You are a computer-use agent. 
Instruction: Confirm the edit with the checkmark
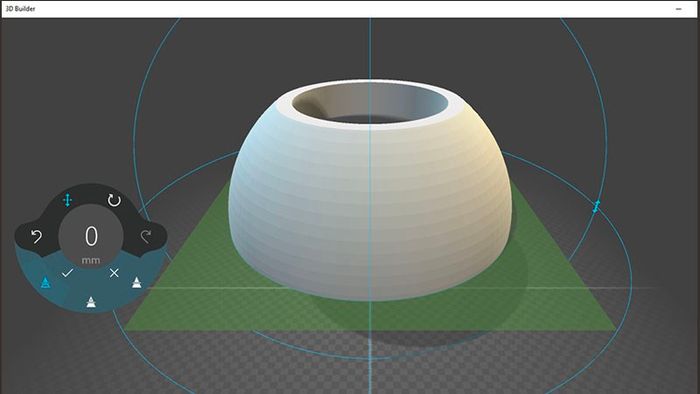[67, 272]
